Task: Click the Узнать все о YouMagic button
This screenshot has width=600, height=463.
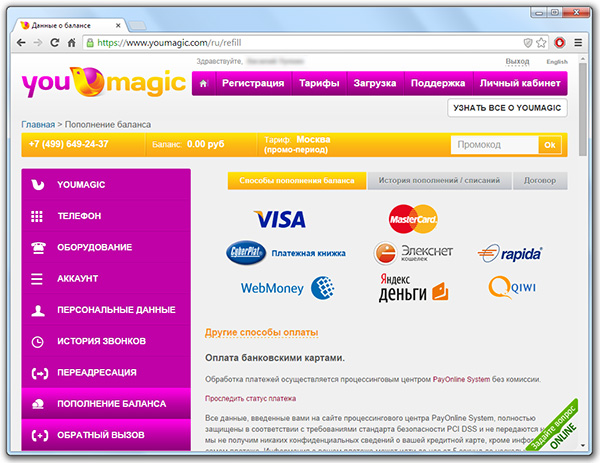Action: (x=507, y=108)
